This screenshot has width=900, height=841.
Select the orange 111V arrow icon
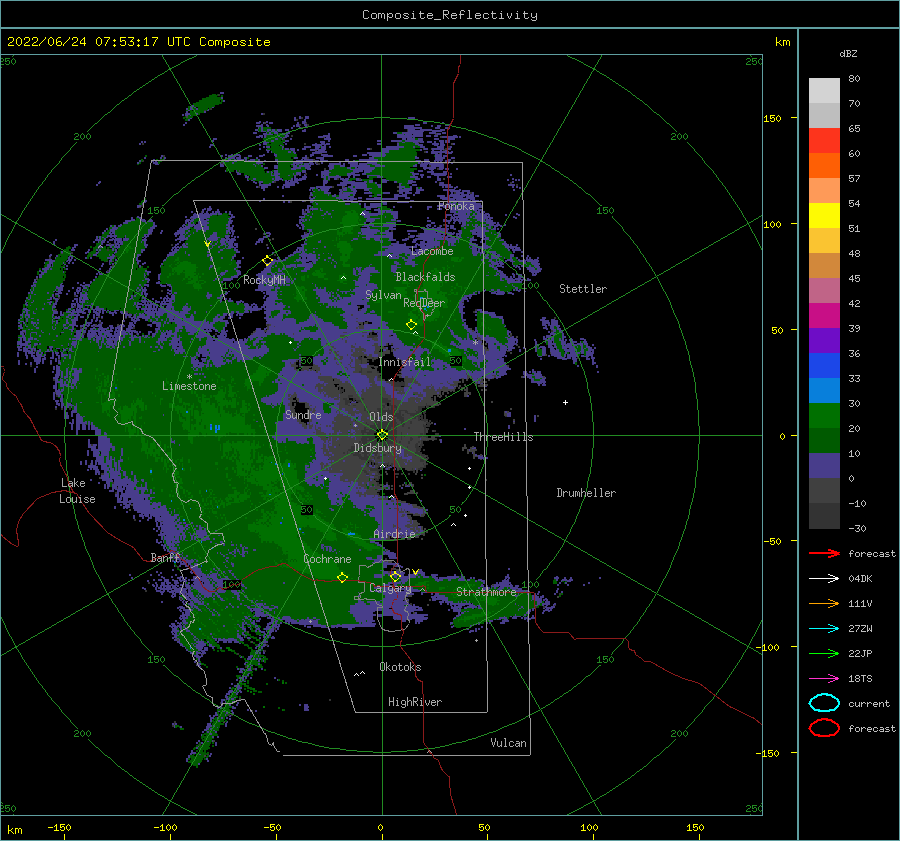point(824,603)
